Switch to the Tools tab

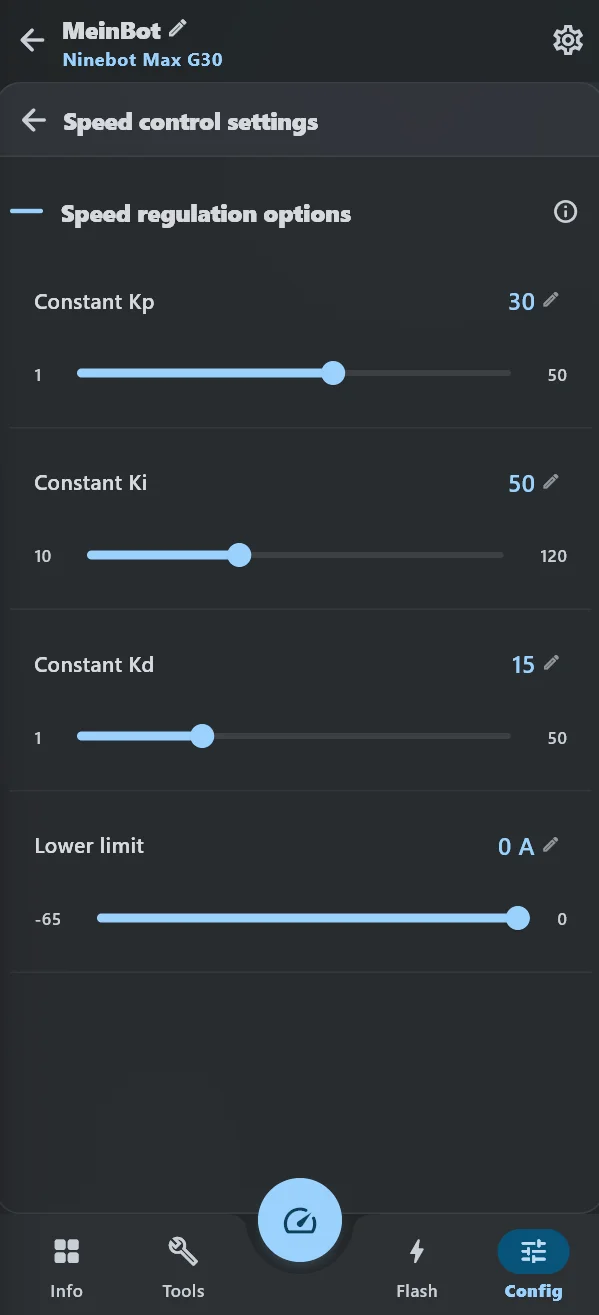[183, 1266]
